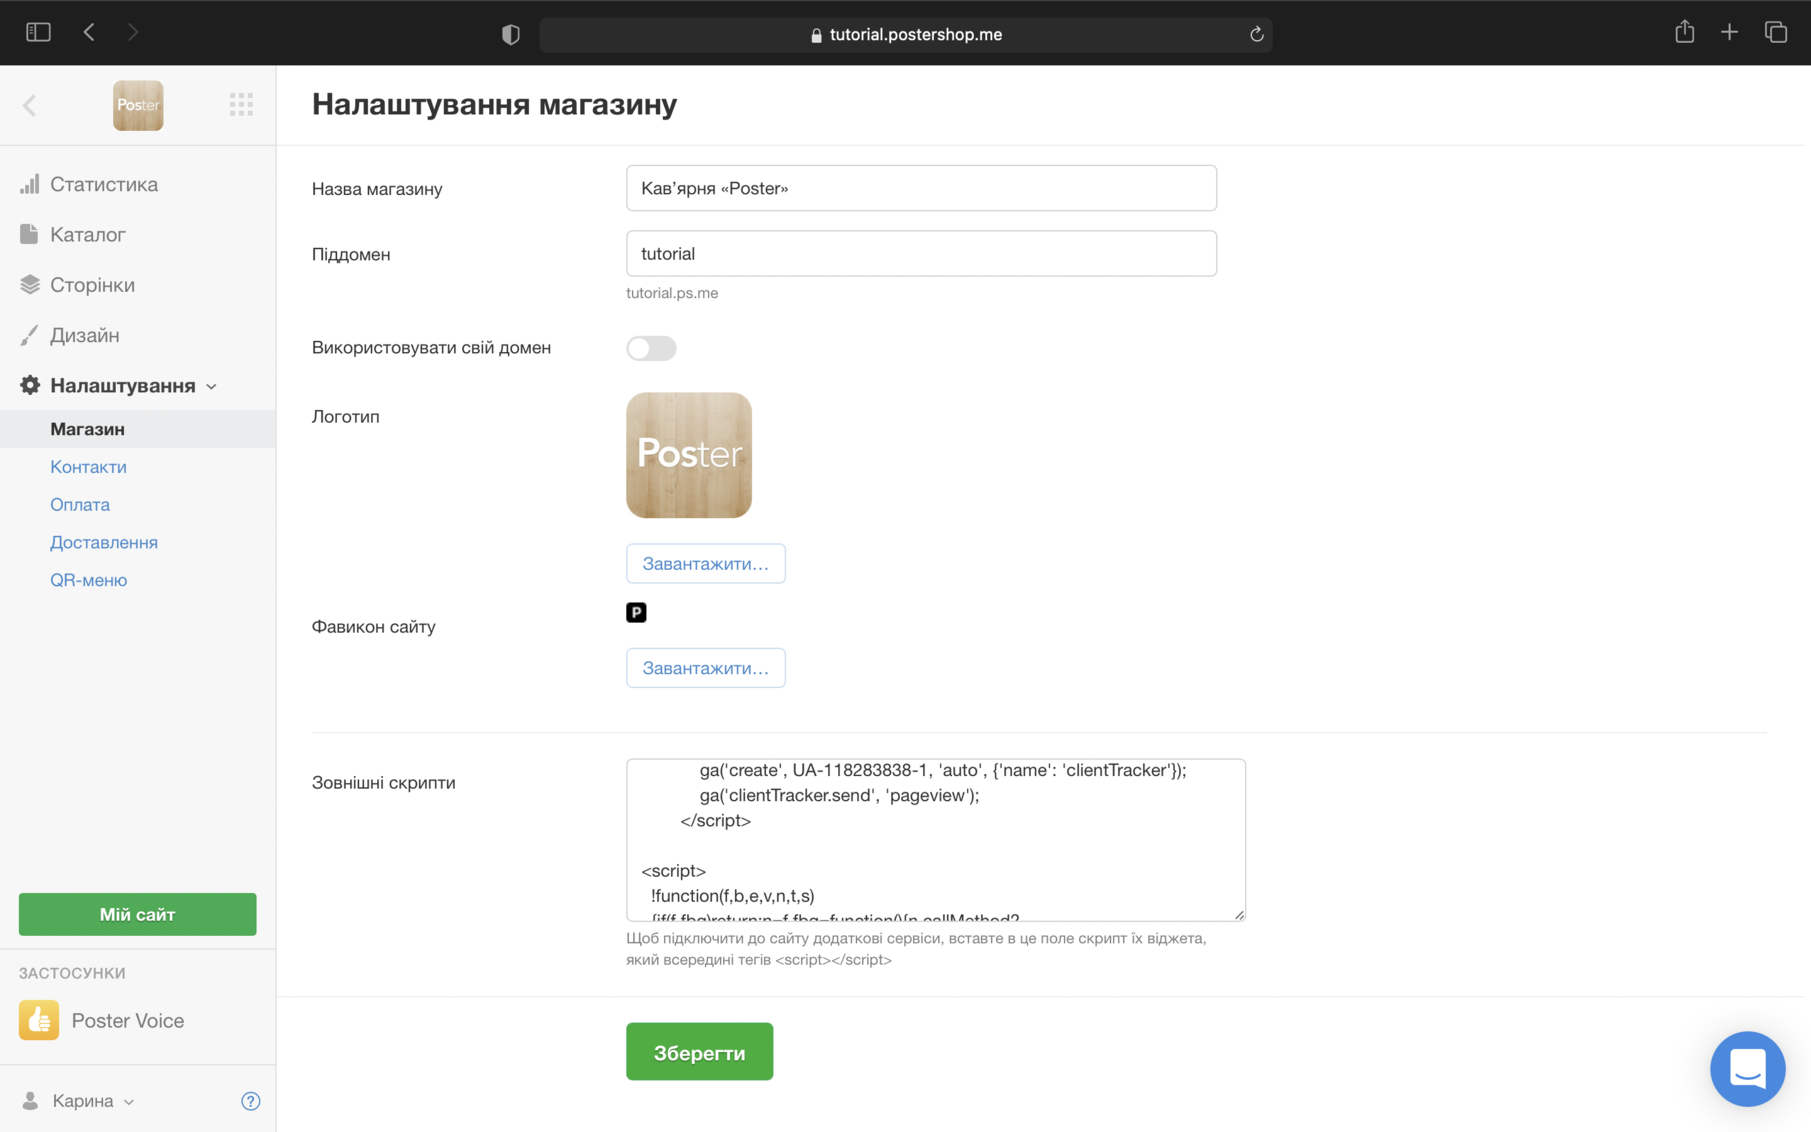Viewport: 1811px width, 1132px height.
Task: Go to Контакти settings
Action: (x=88, y=467)
